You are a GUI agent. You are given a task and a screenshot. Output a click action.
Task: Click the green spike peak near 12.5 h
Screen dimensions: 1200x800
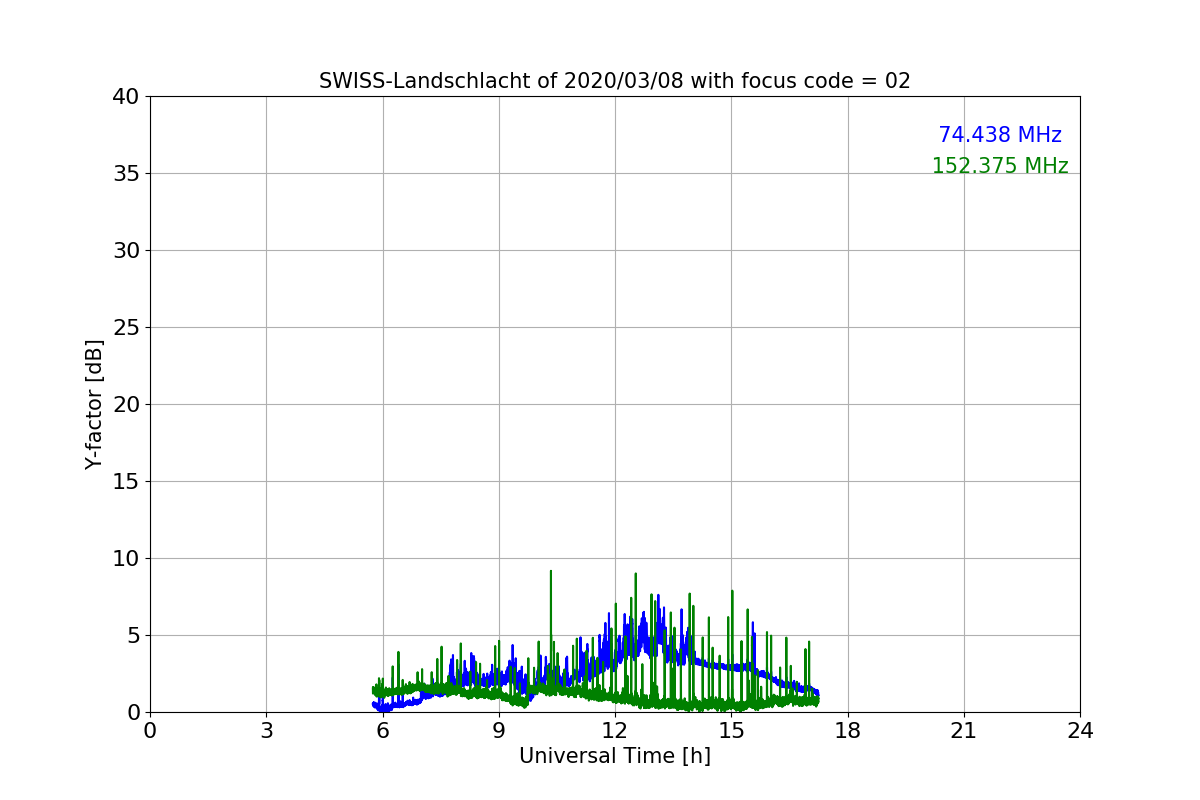tap(635, 575)
